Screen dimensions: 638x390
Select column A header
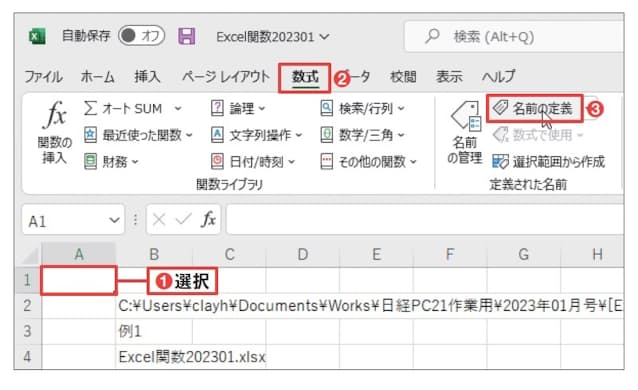coord(79,255)
